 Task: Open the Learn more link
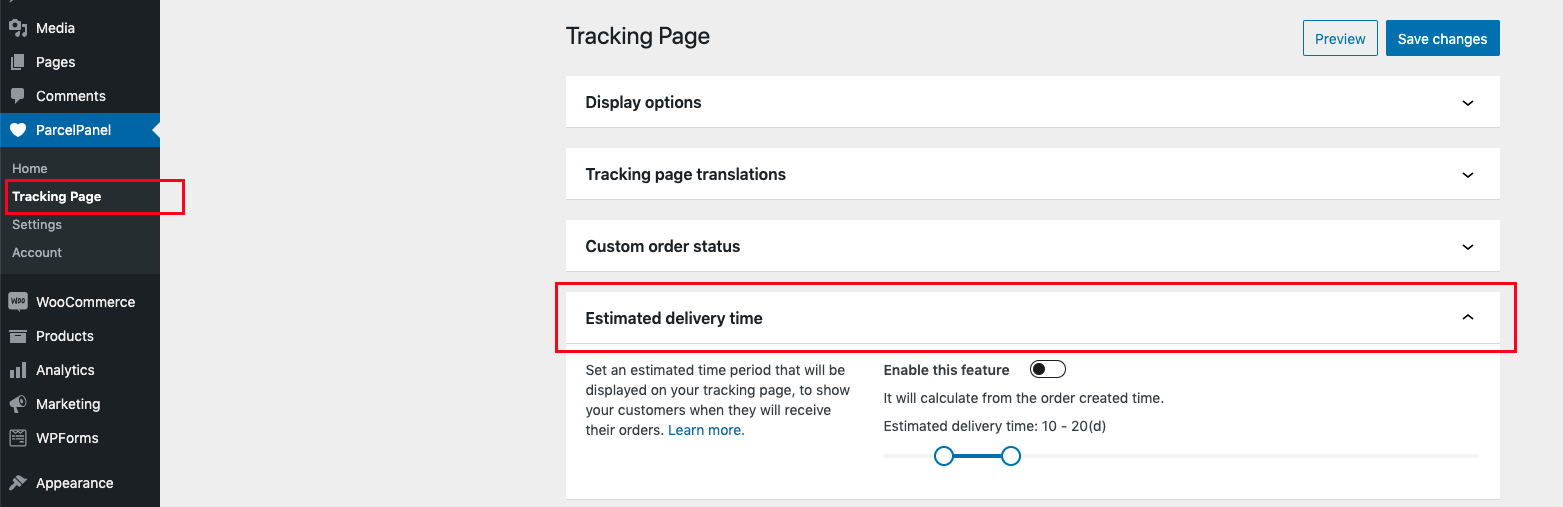coord(704,430)
